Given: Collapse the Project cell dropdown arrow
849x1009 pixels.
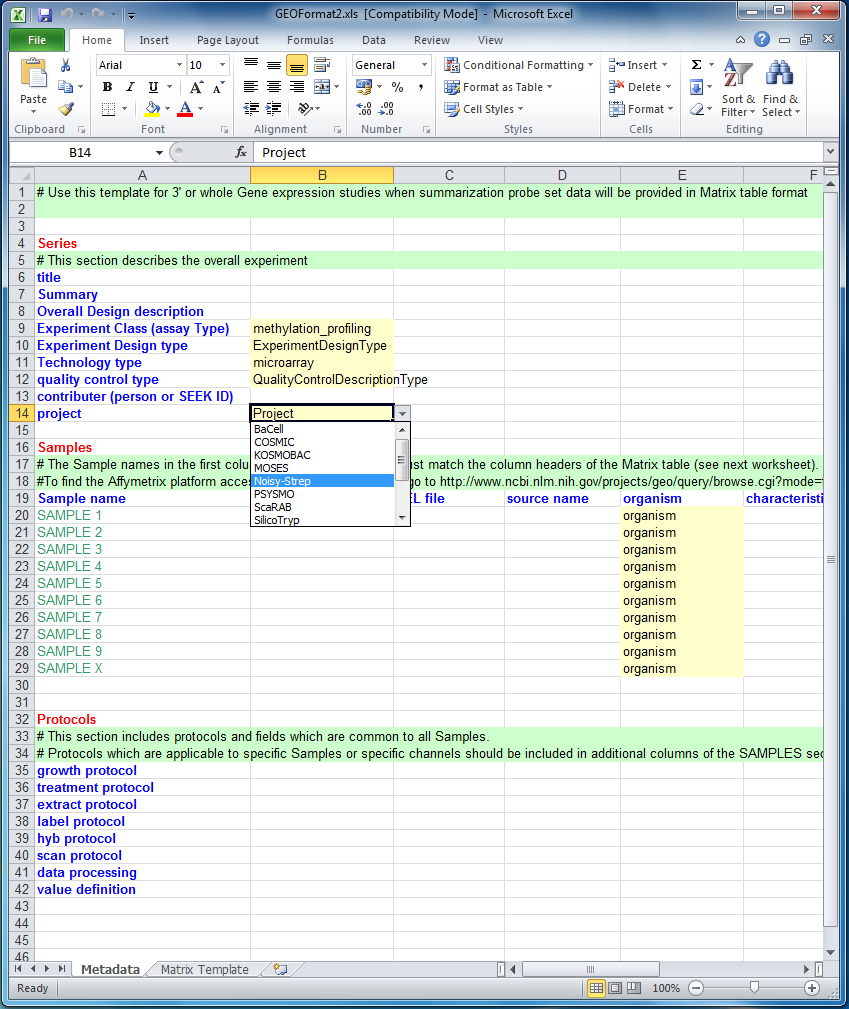Looking at the screenshot, I should tap(402, 413).
